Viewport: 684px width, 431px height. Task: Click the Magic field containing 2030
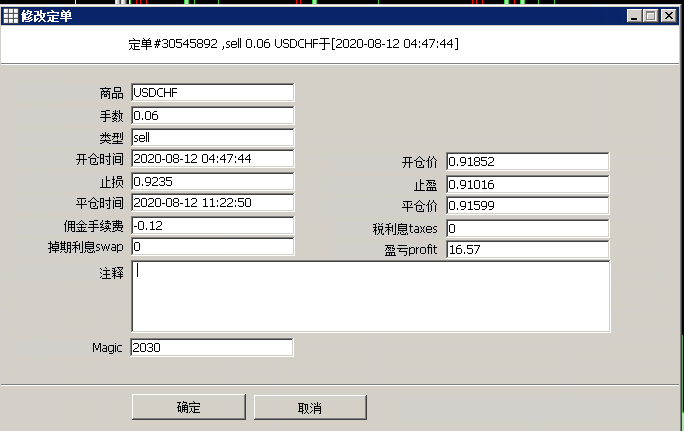[x=212, y=348]
